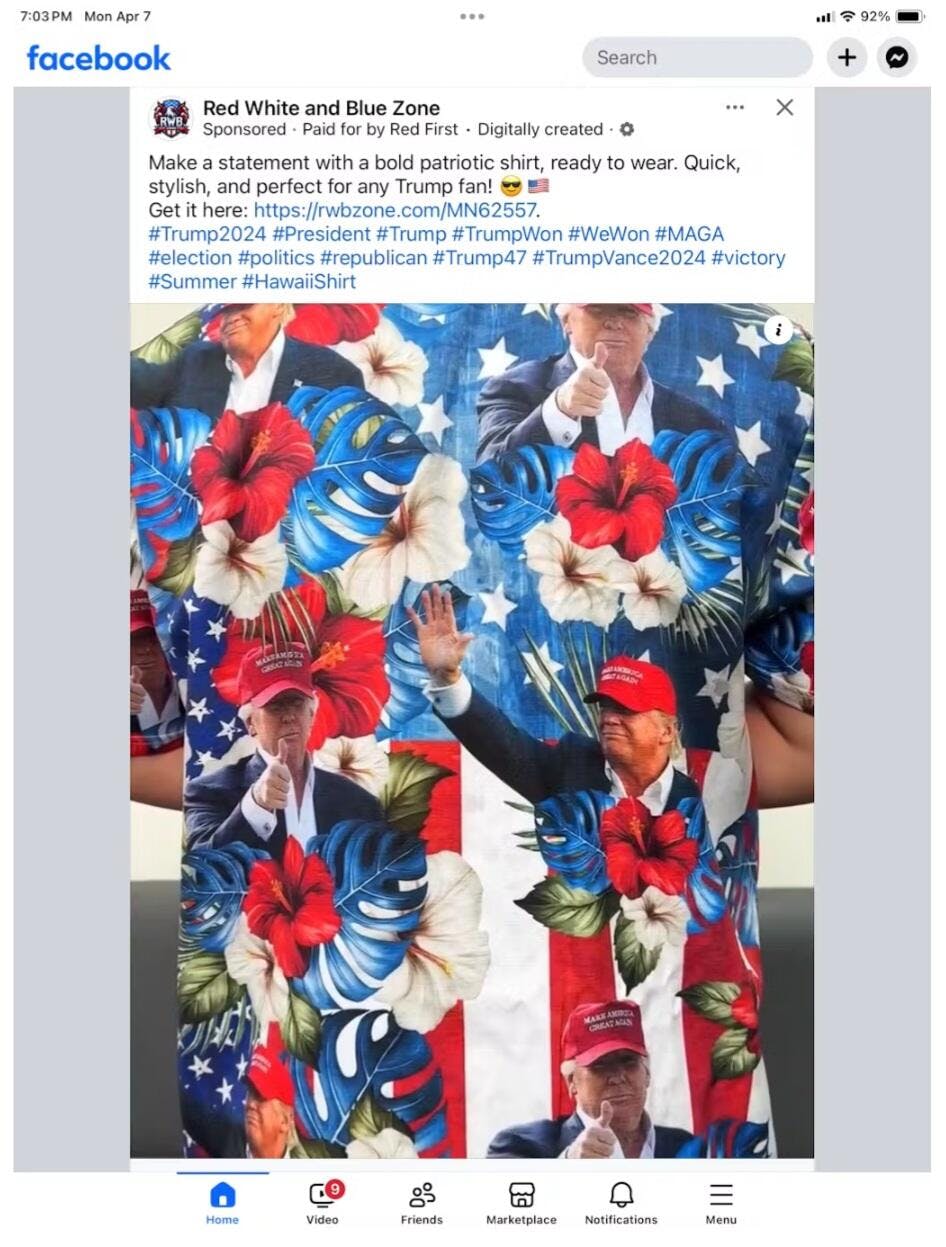This screenshot has height=1247, width=946.
Task: Click the ad info gear icon
Action: coord(627,129)
